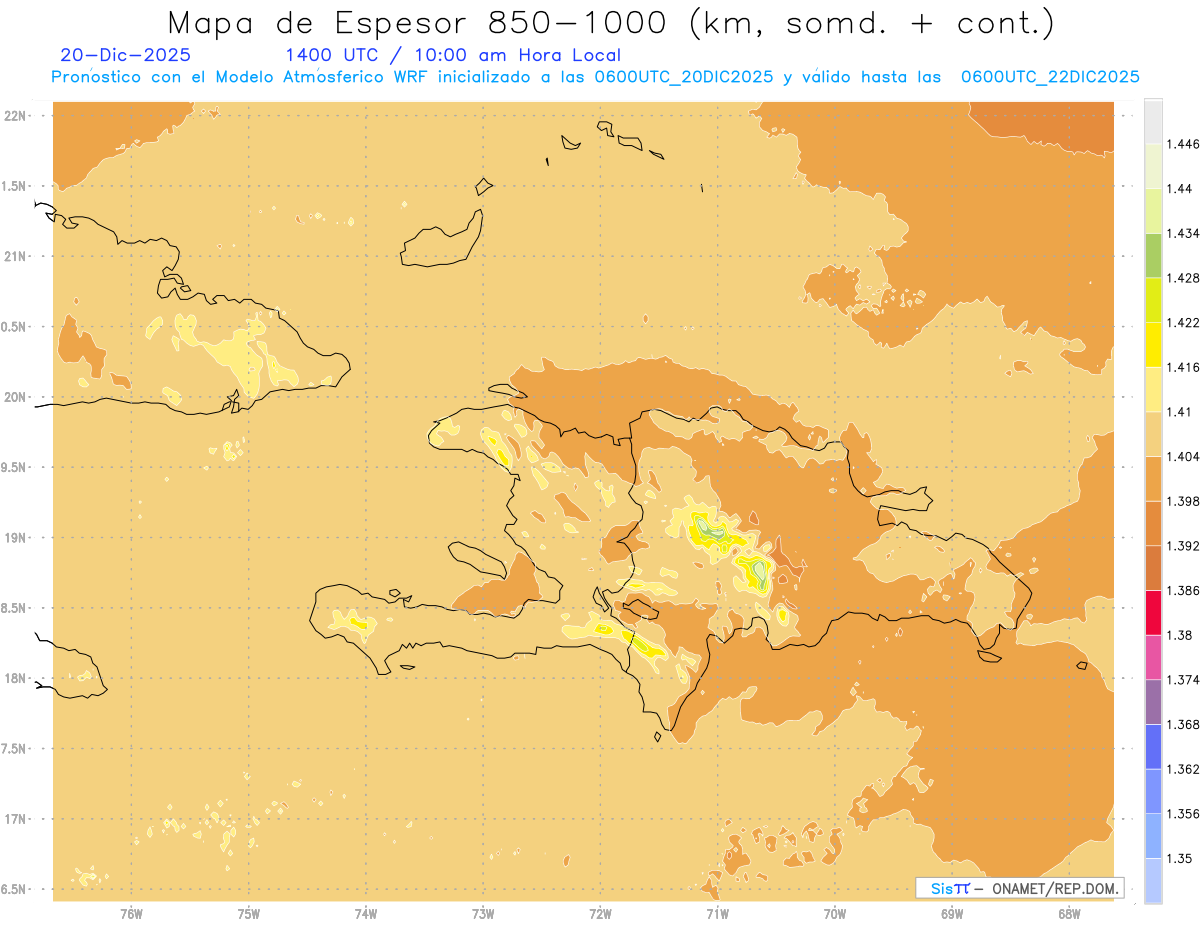Click the '21N' latitude label
The image size is (1200, 927).
pos(15,257)
